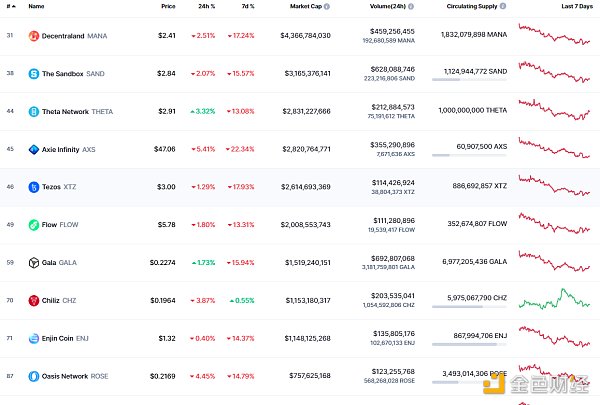Click the Gala coin logo icon
The width and height of the screenshot is (600, 405).
pos(34,263)
